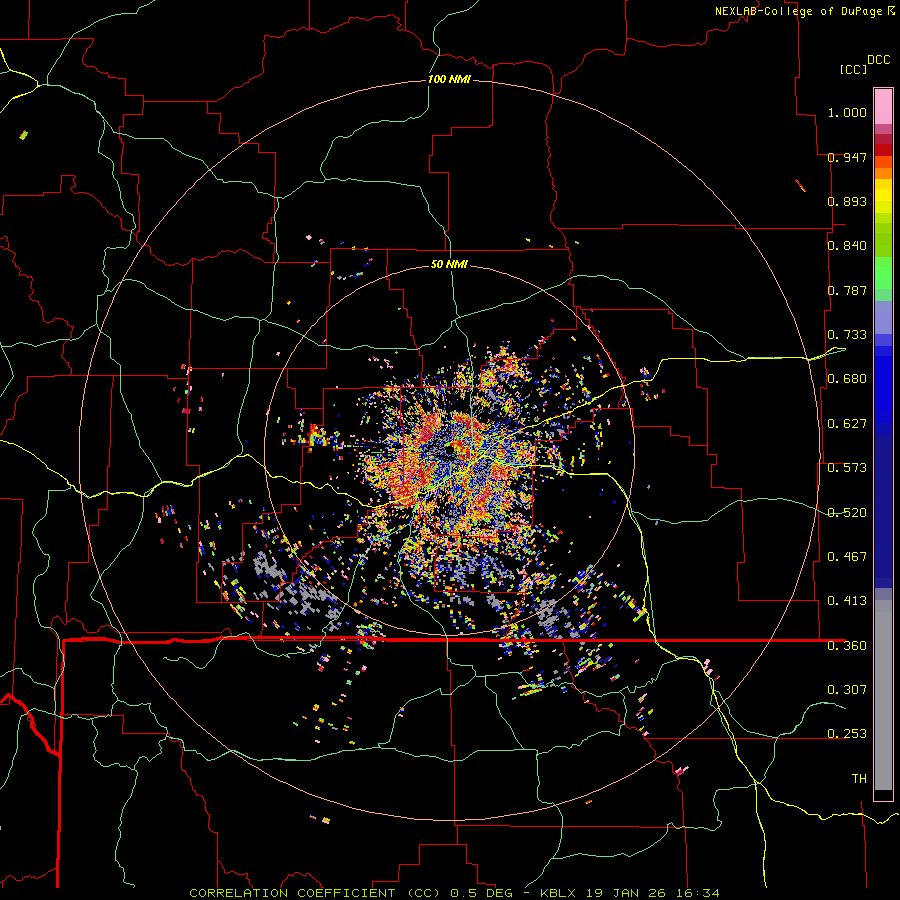This screenshot has width=900, height=900.
Task: Click the 0.733 legend value
Action: coord(847,335)
